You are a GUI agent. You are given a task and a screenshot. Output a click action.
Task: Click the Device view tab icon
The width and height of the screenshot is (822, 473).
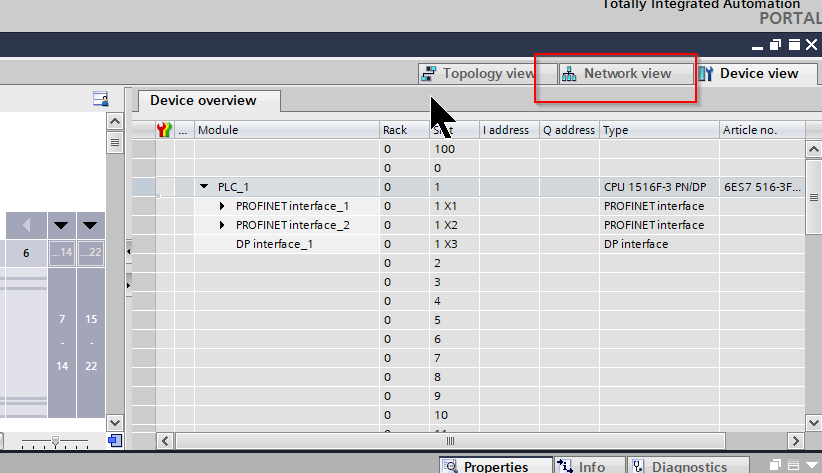point(706,74)
